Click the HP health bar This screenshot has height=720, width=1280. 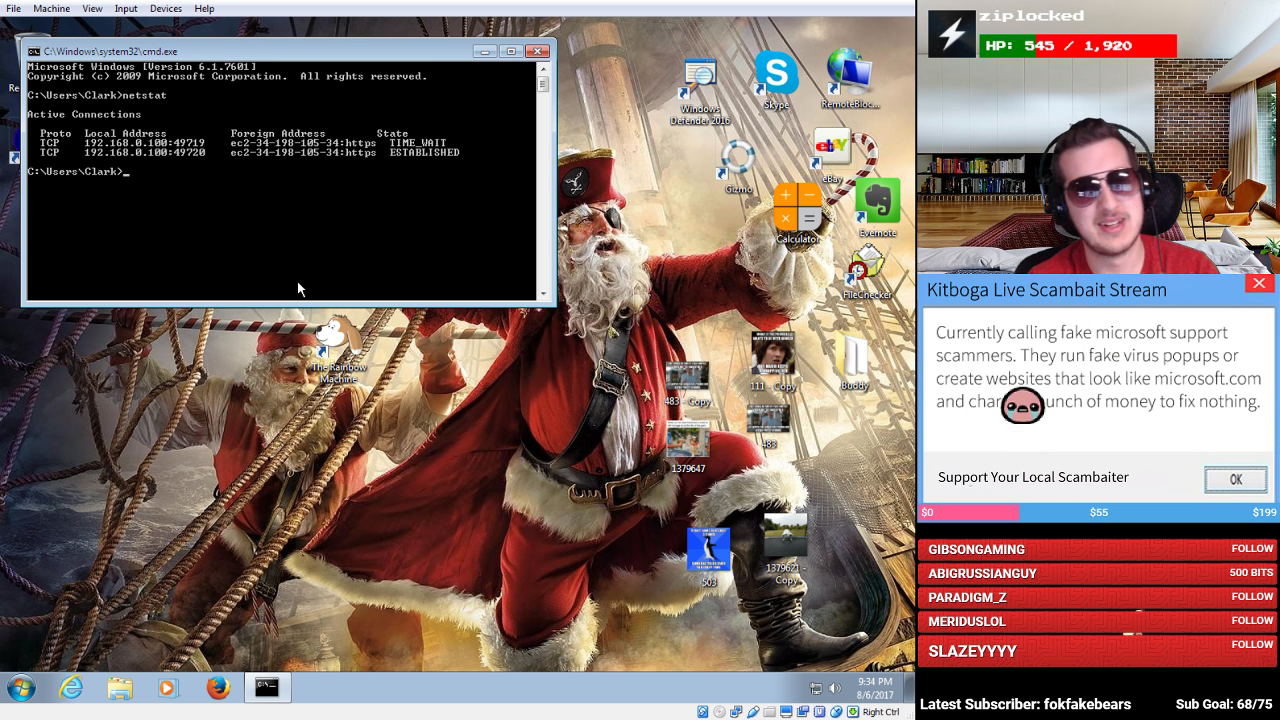pos(1077,46)
